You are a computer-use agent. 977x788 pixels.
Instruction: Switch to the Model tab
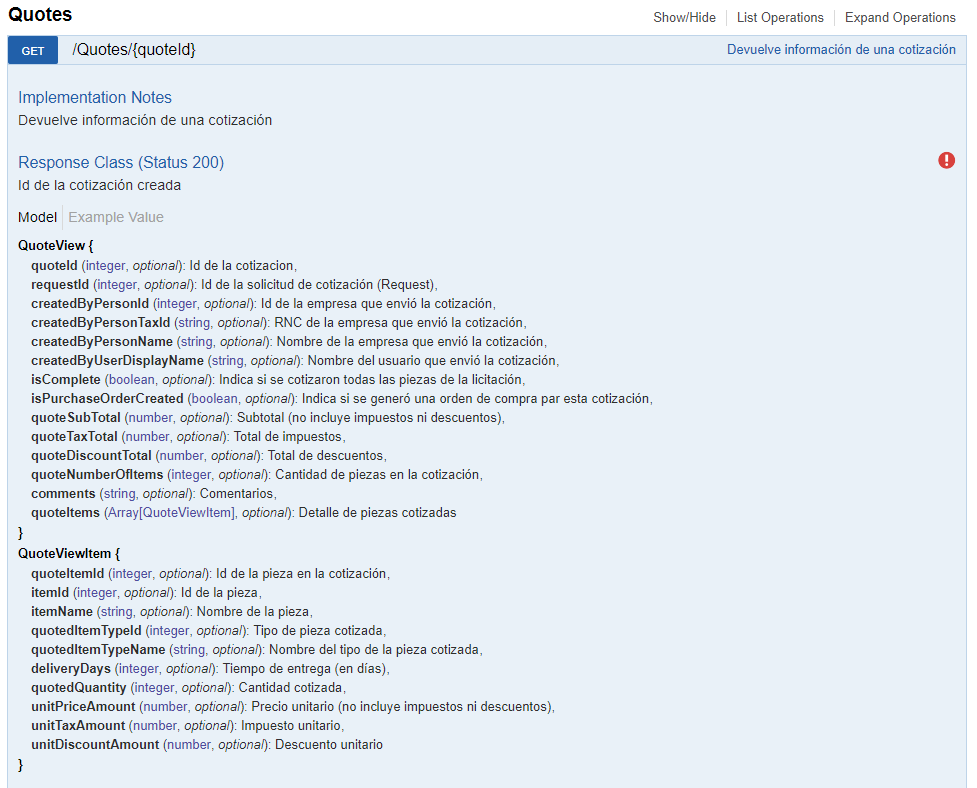coord(37,217)
